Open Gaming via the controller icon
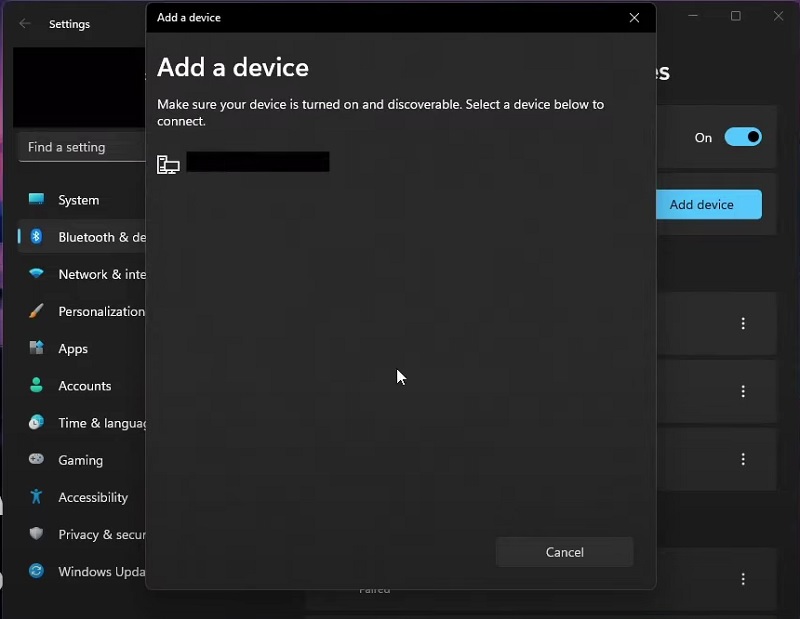Image resolution: width=800 pixels, height=619 pixels. tap(36, 460)
